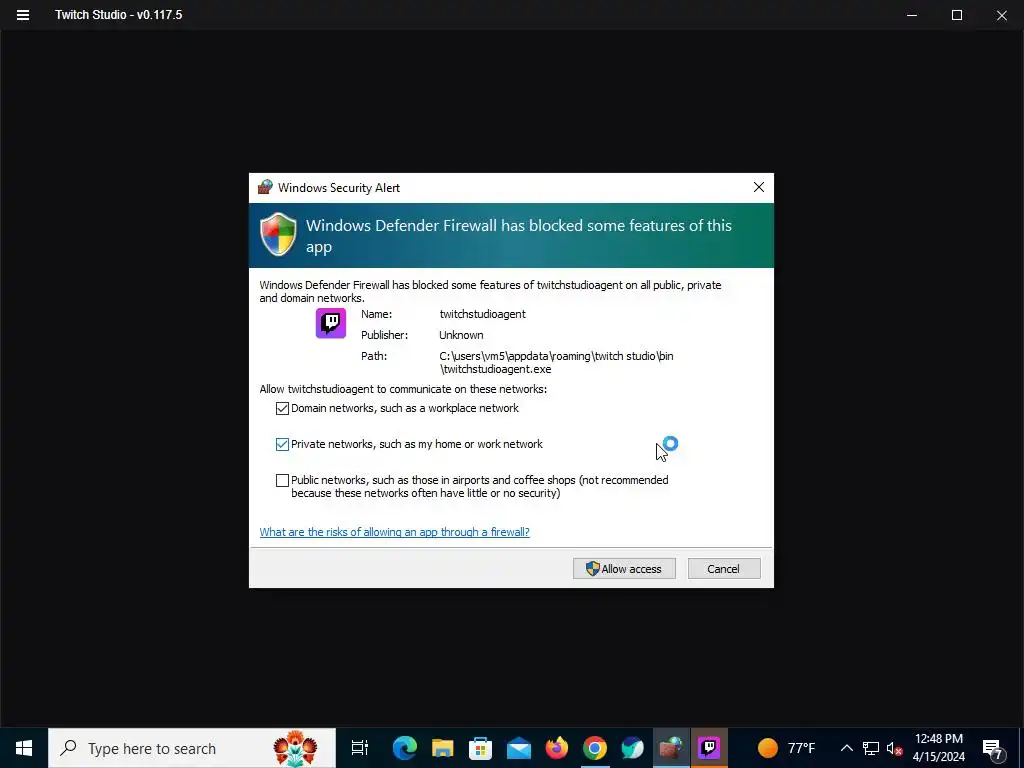Screen dimensions: 1024x768
Task: Open the Twitch Studio hamburger menu
Action: coord(23,14)
